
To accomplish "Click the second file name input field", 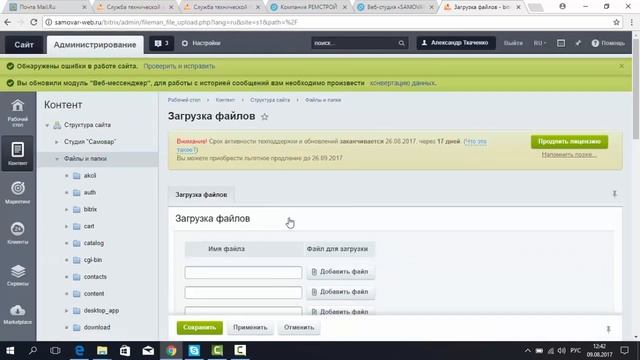I will click(x=243, y=292).
